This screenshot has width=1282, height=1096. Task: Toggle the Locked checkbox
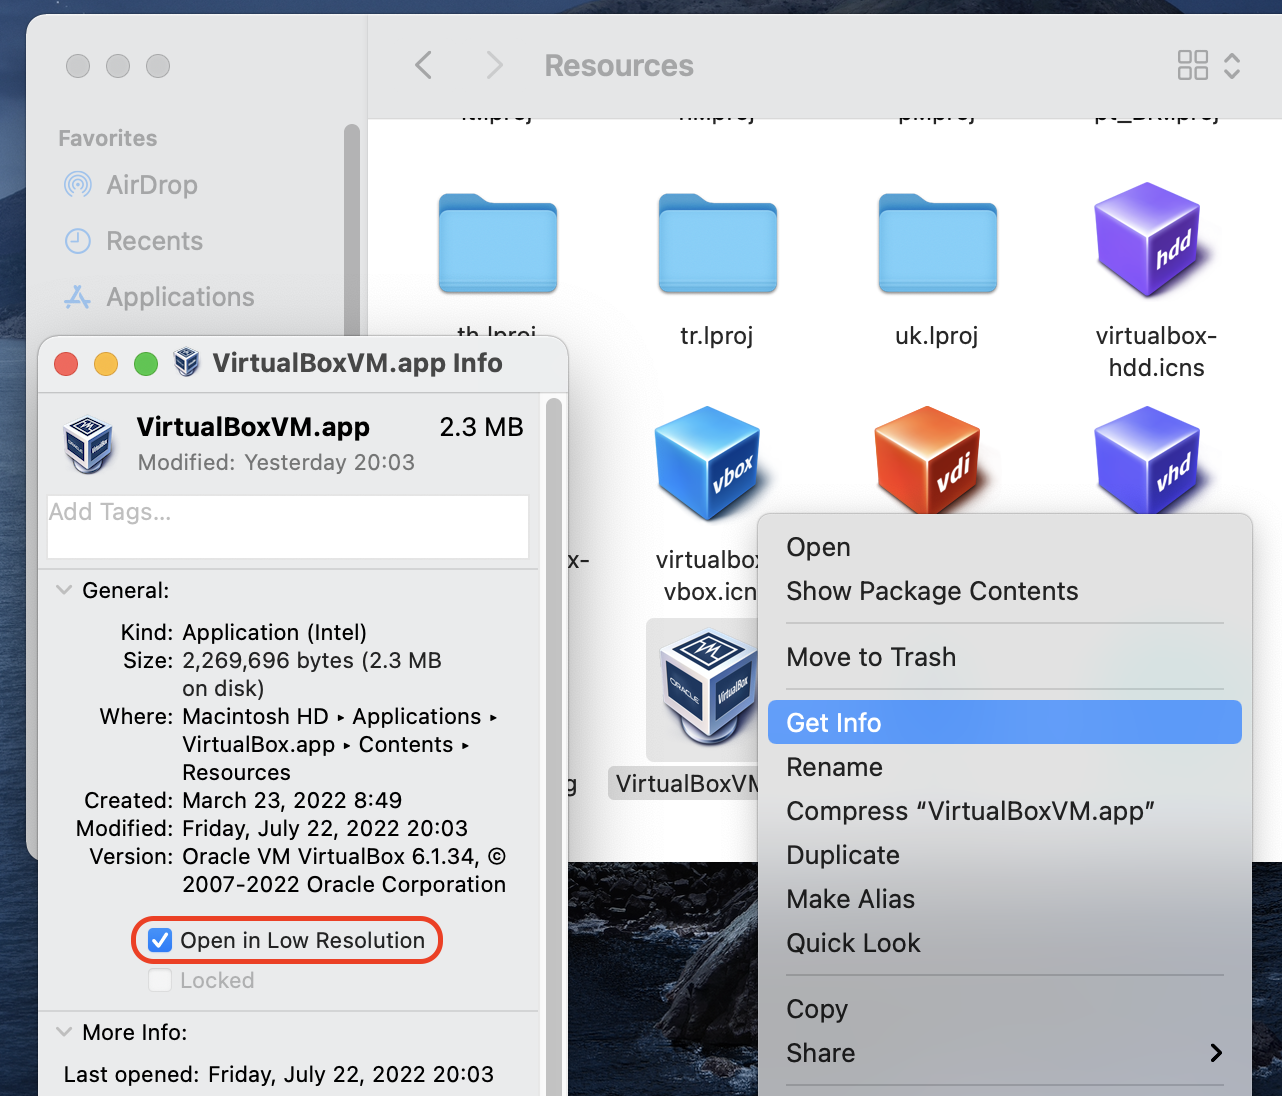pyautogui.click(x=160, y=980)
